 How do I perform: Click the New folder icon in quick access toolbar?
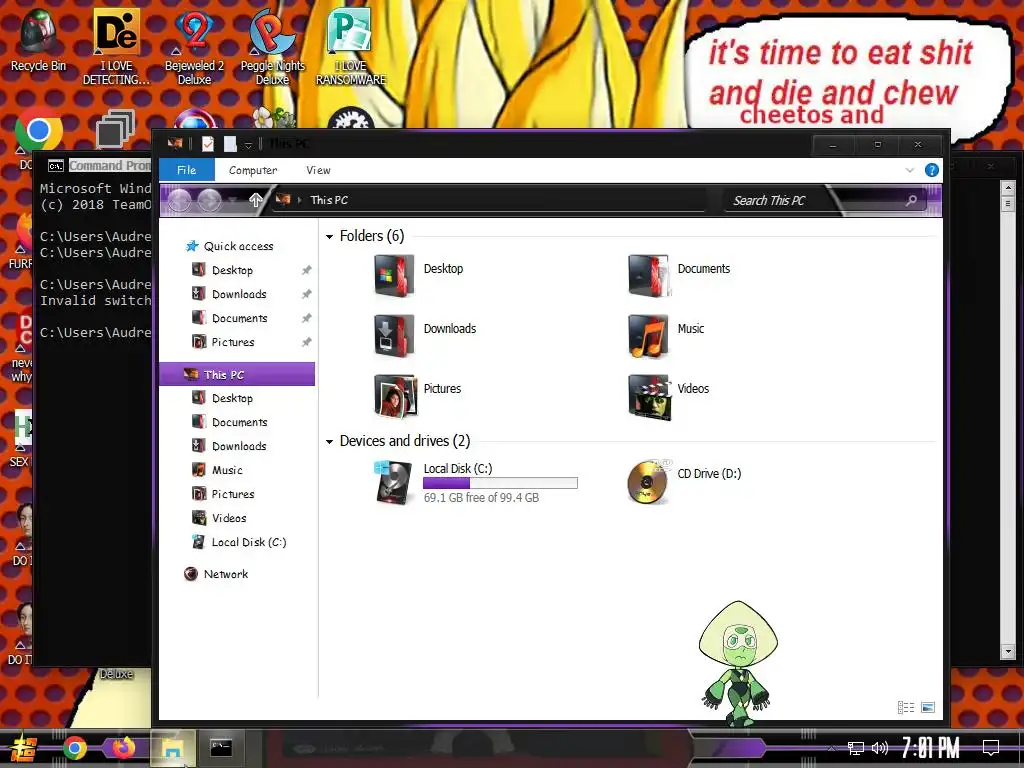tap(230, 144)
